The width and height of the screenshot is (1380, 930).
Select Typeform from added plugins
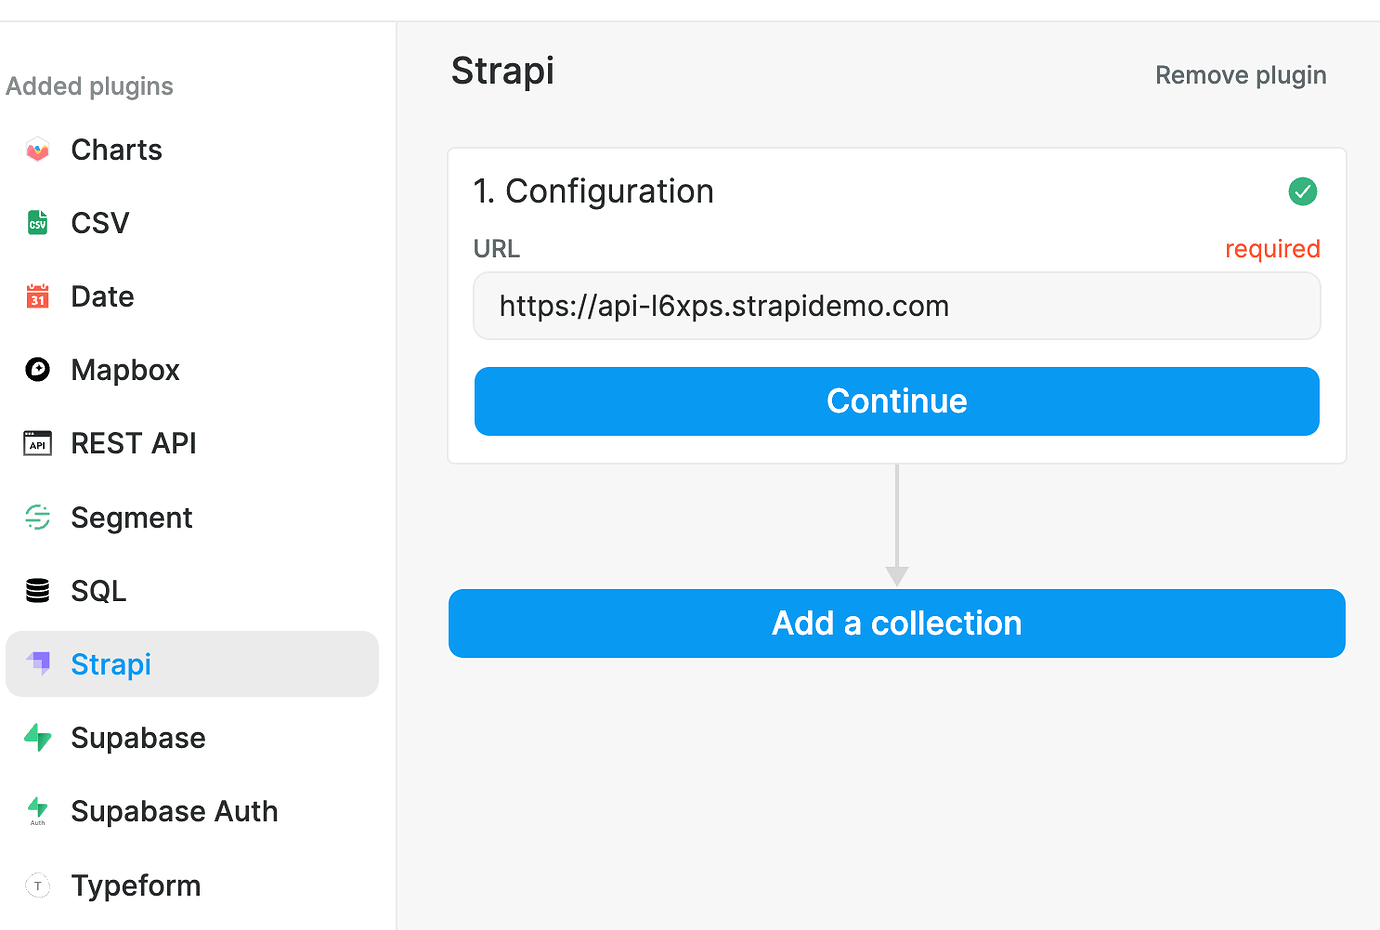(x=136, y=886)
